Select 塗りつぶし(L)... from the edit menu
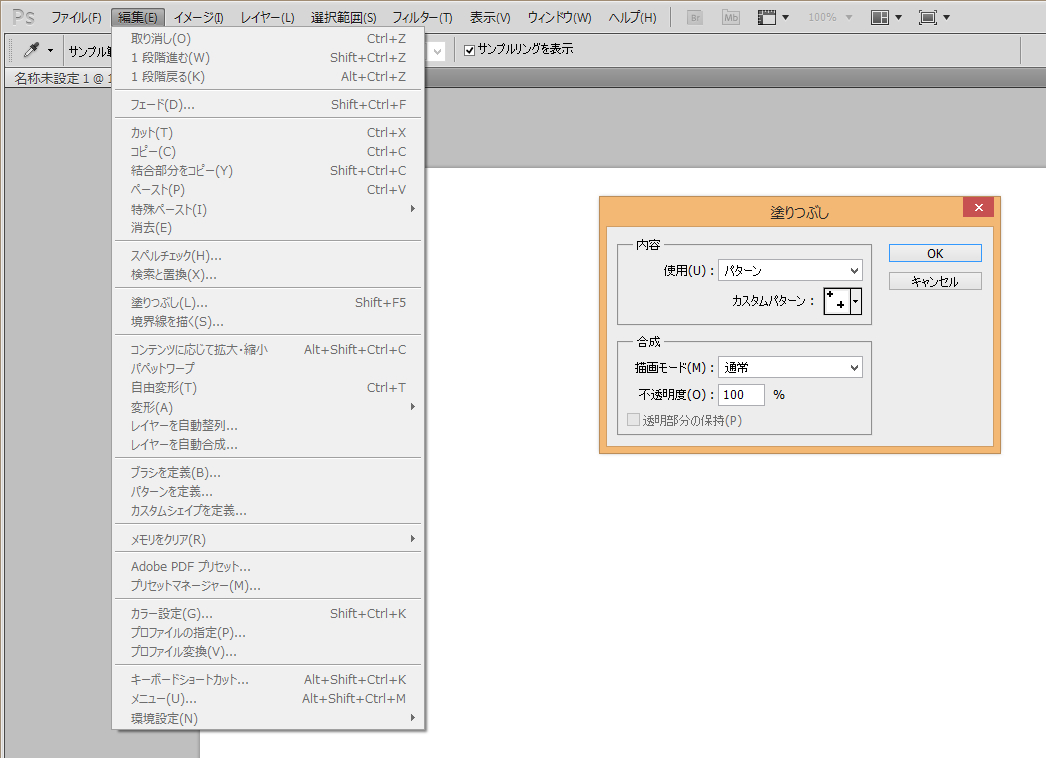Screen dimensions: 1046x758 (169, 302)
